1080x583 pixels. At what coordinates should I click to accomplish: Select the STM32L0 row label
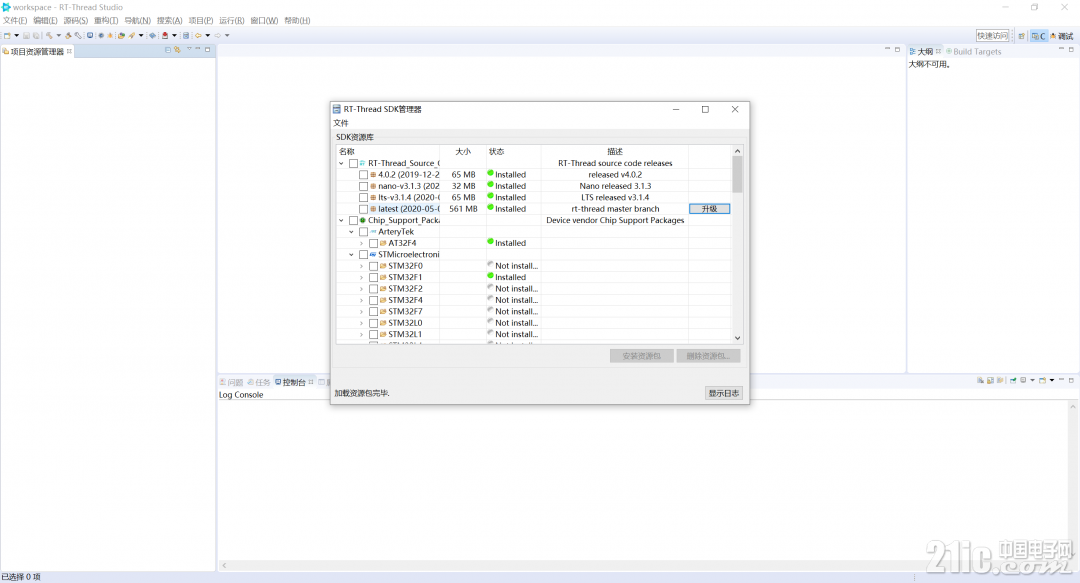click(405, 323)
